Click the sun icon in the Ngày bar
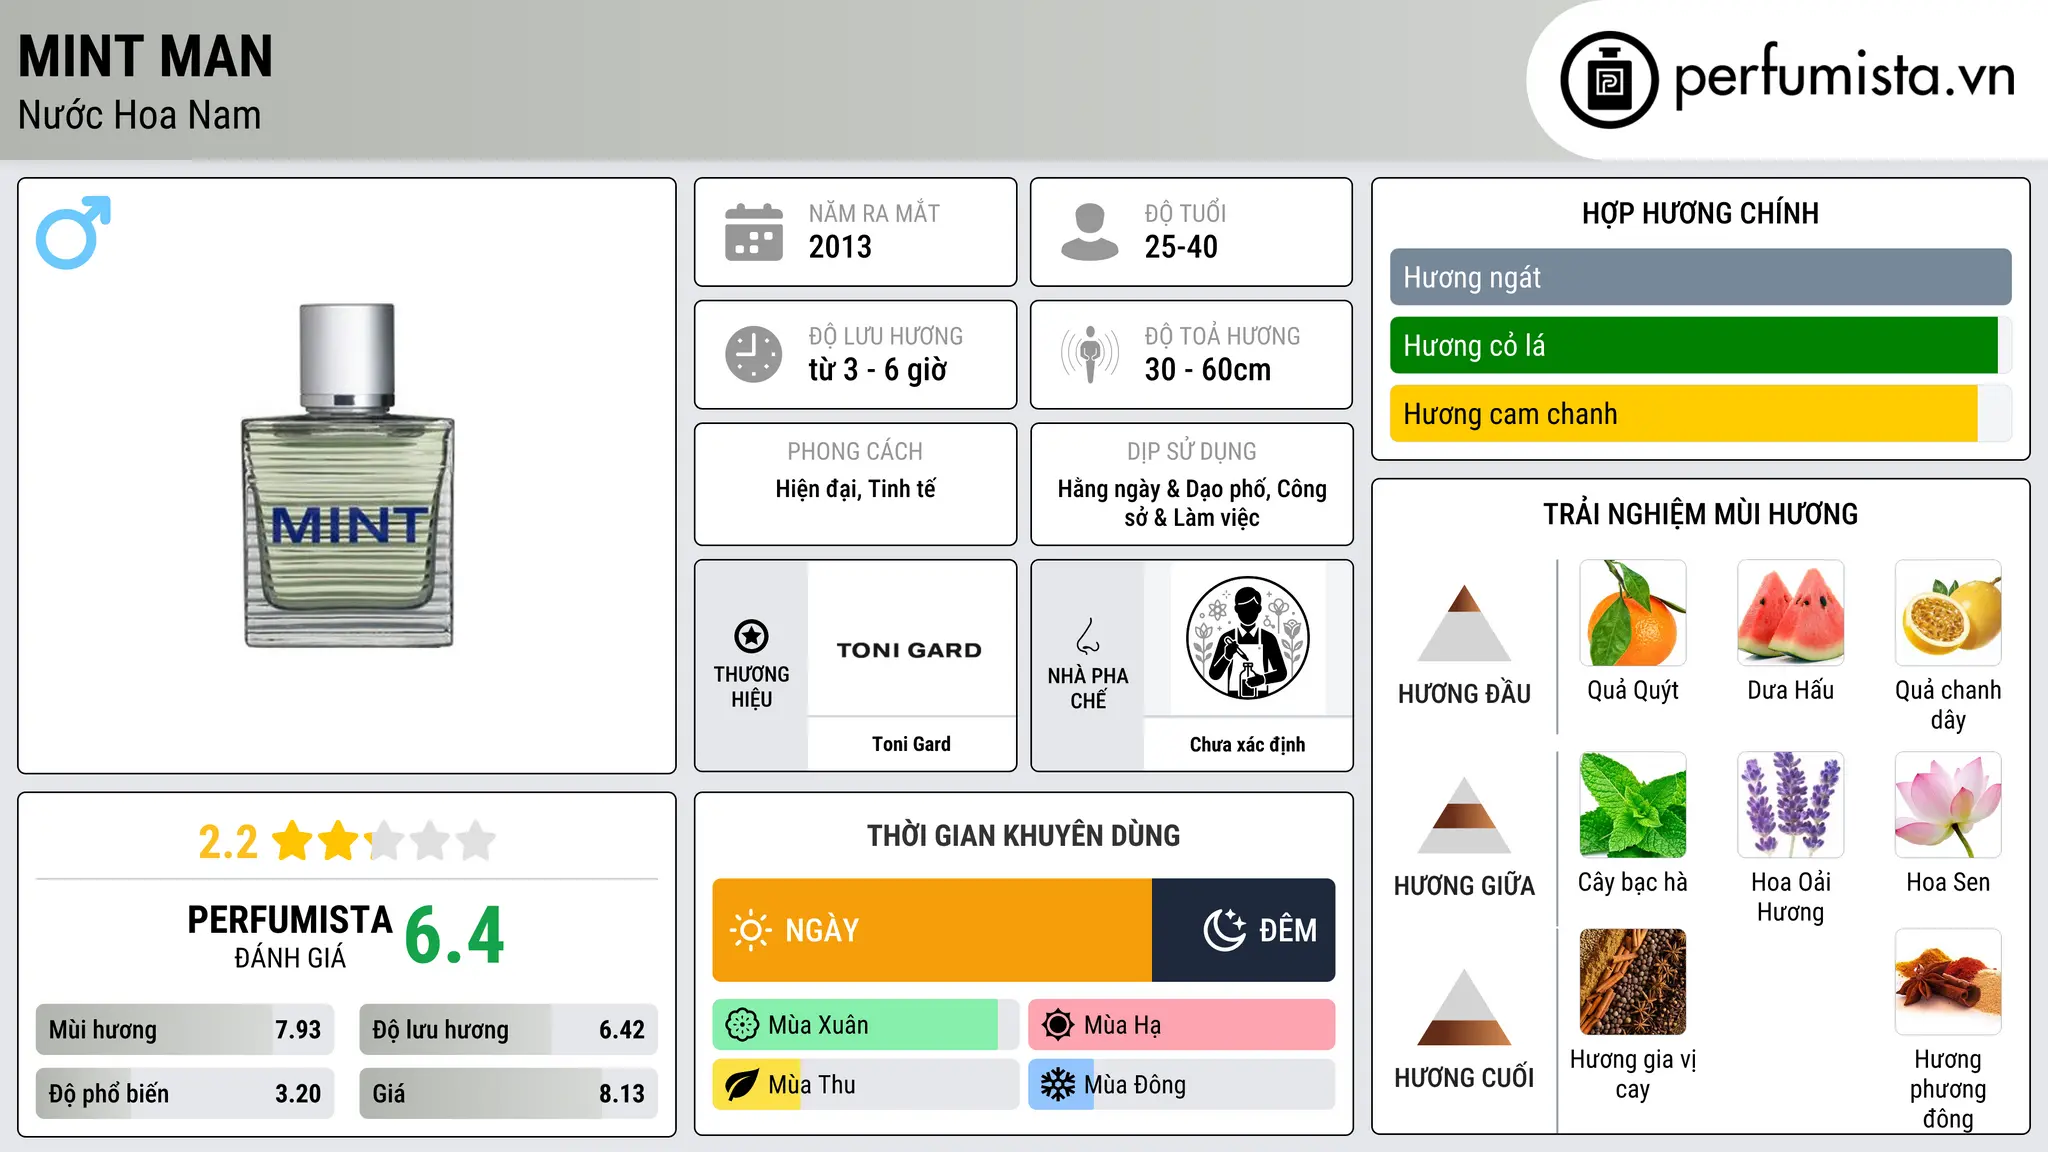The height and width of the screenshot is (1152, 2048). pyautogui.click(x=750, y=930)
